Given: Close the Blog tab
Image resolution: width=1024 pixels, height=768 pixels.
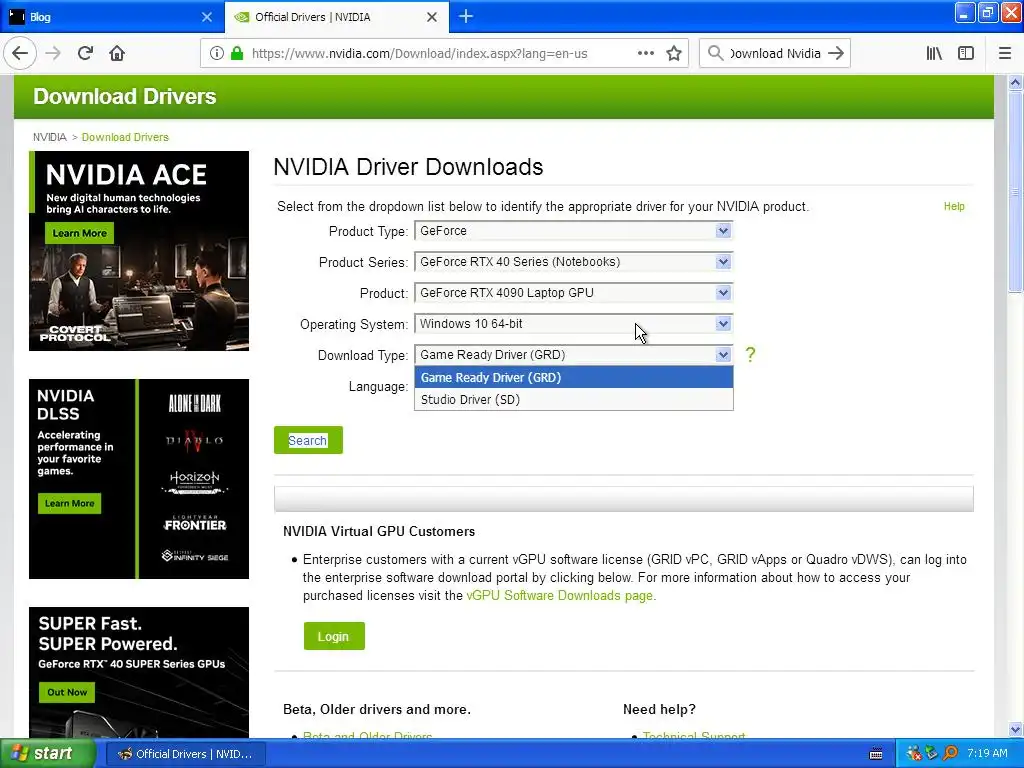Looking at the screenshot, I should (207, 17).
